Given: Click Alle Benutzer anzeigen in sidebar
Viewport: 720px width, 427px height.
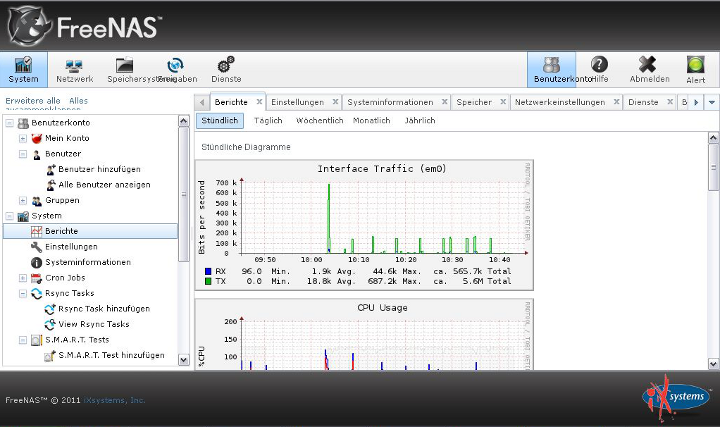Looking at the screenshot, I should point(104,185).
